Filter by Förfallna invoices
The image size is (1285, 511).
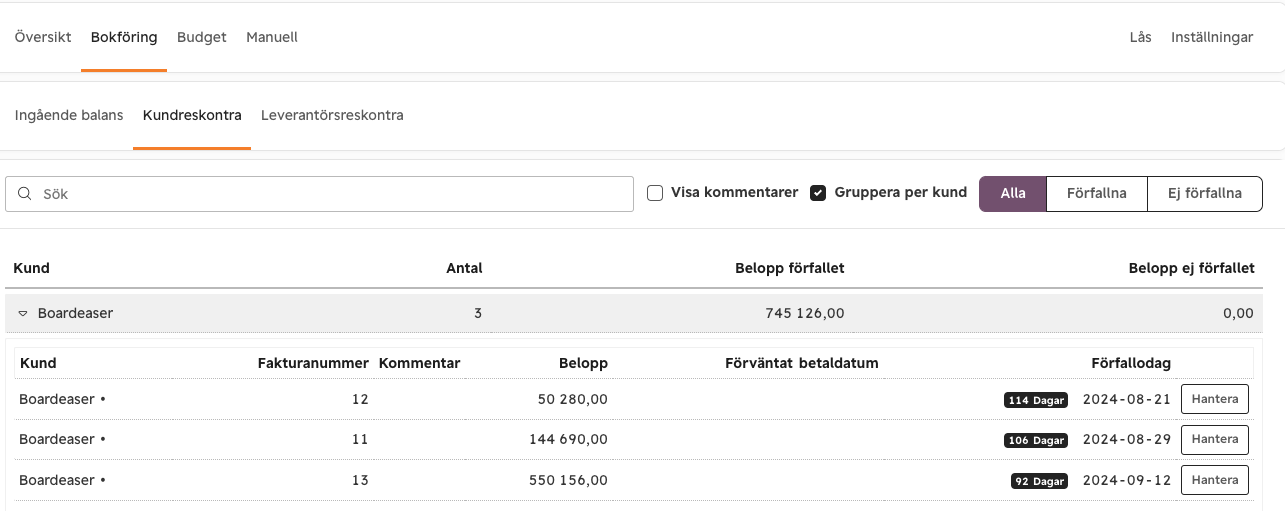pyautogui.click(x=1097, y=194)
